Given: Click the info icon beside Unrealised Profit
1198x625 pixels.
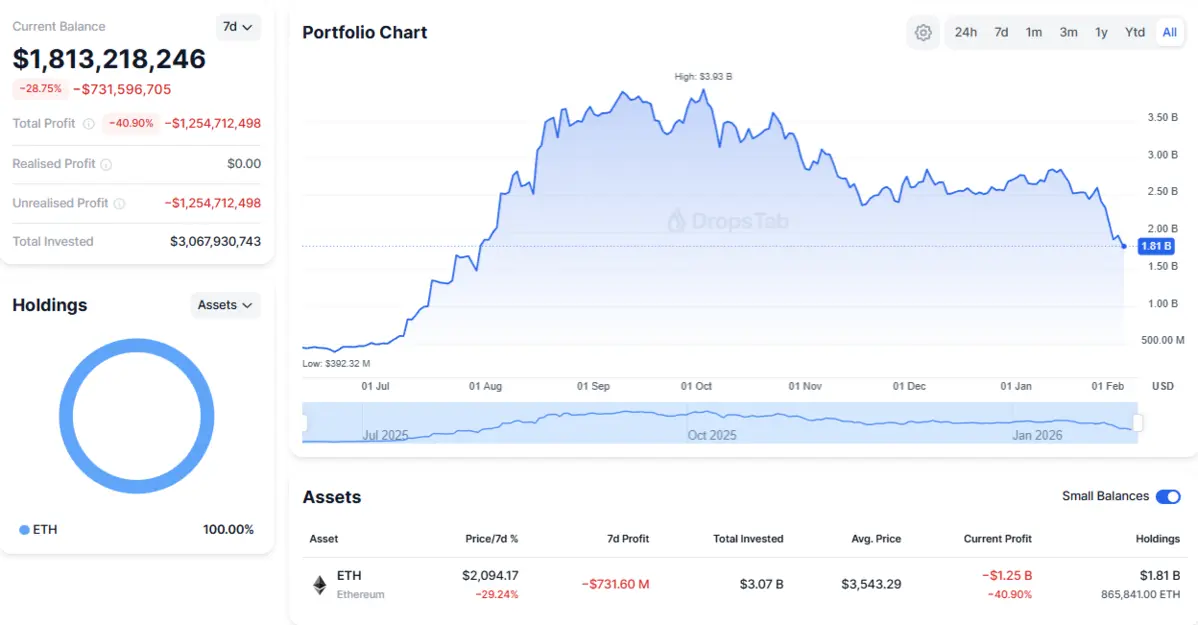Looking at the screenshot, I should pos(119,204).
